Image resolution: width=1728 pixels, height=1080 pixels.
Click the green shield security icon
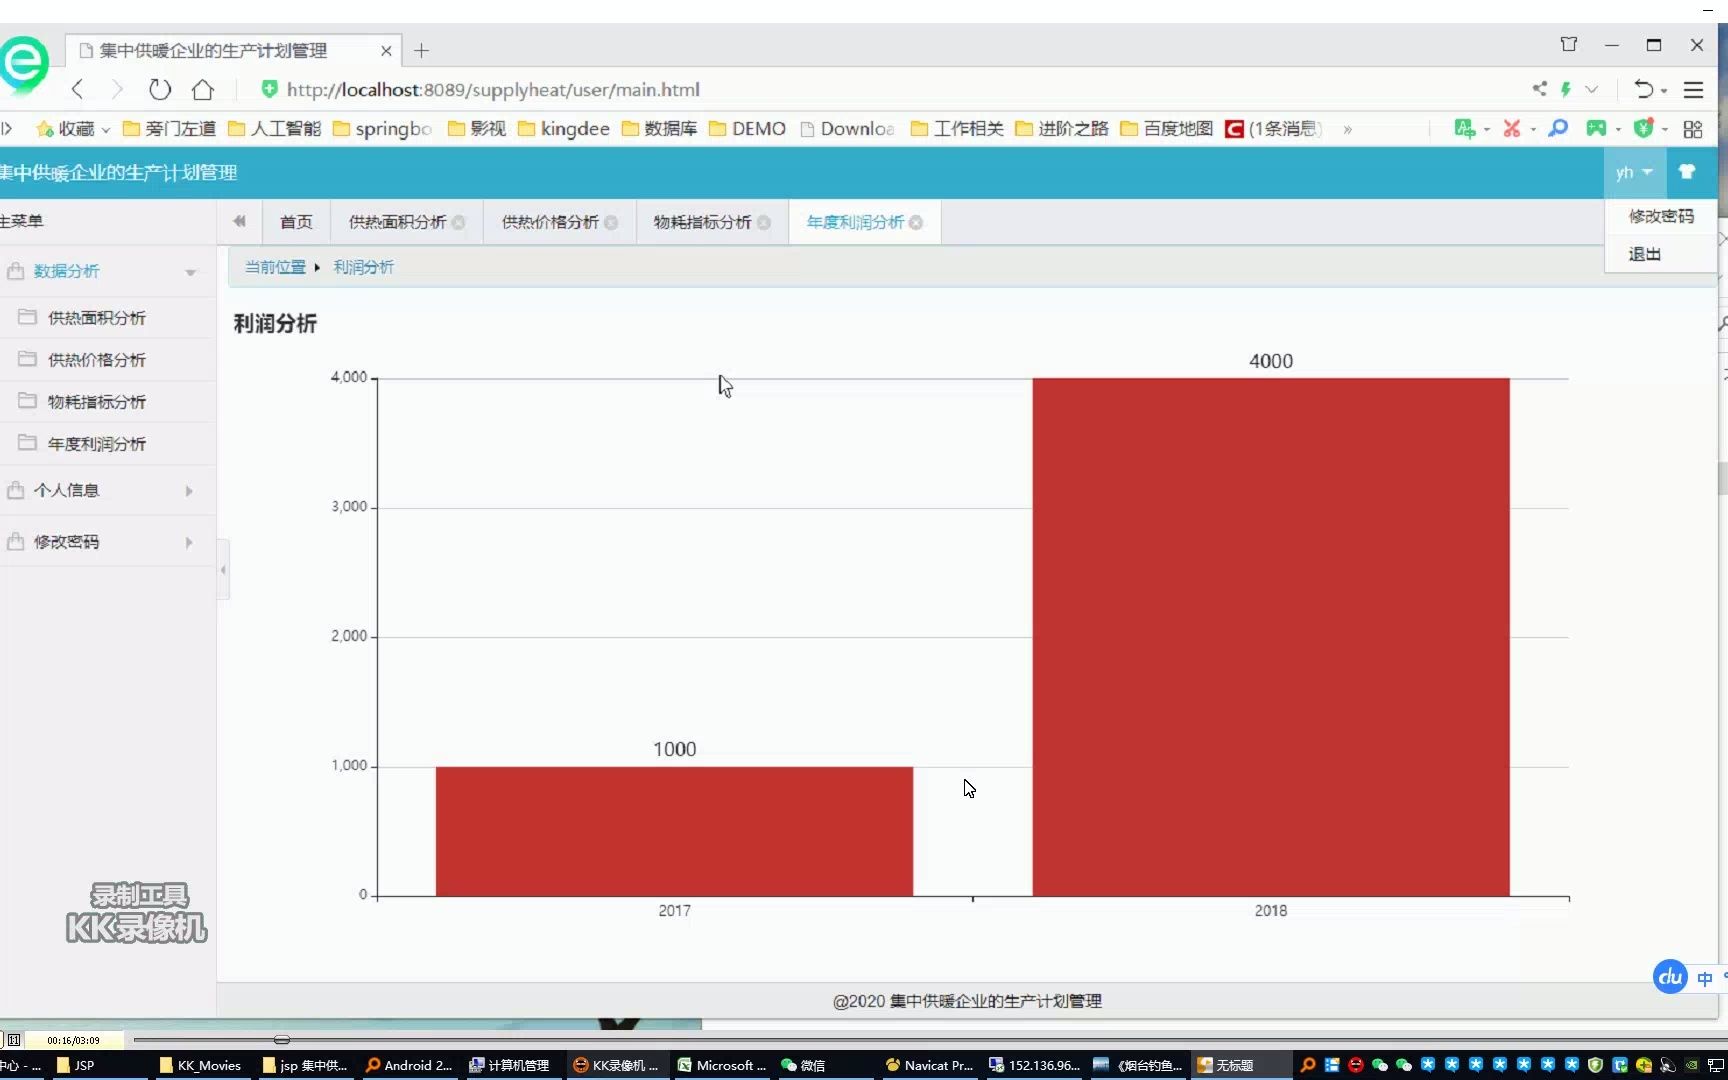pyautogui.click(x=1643, y=128)
